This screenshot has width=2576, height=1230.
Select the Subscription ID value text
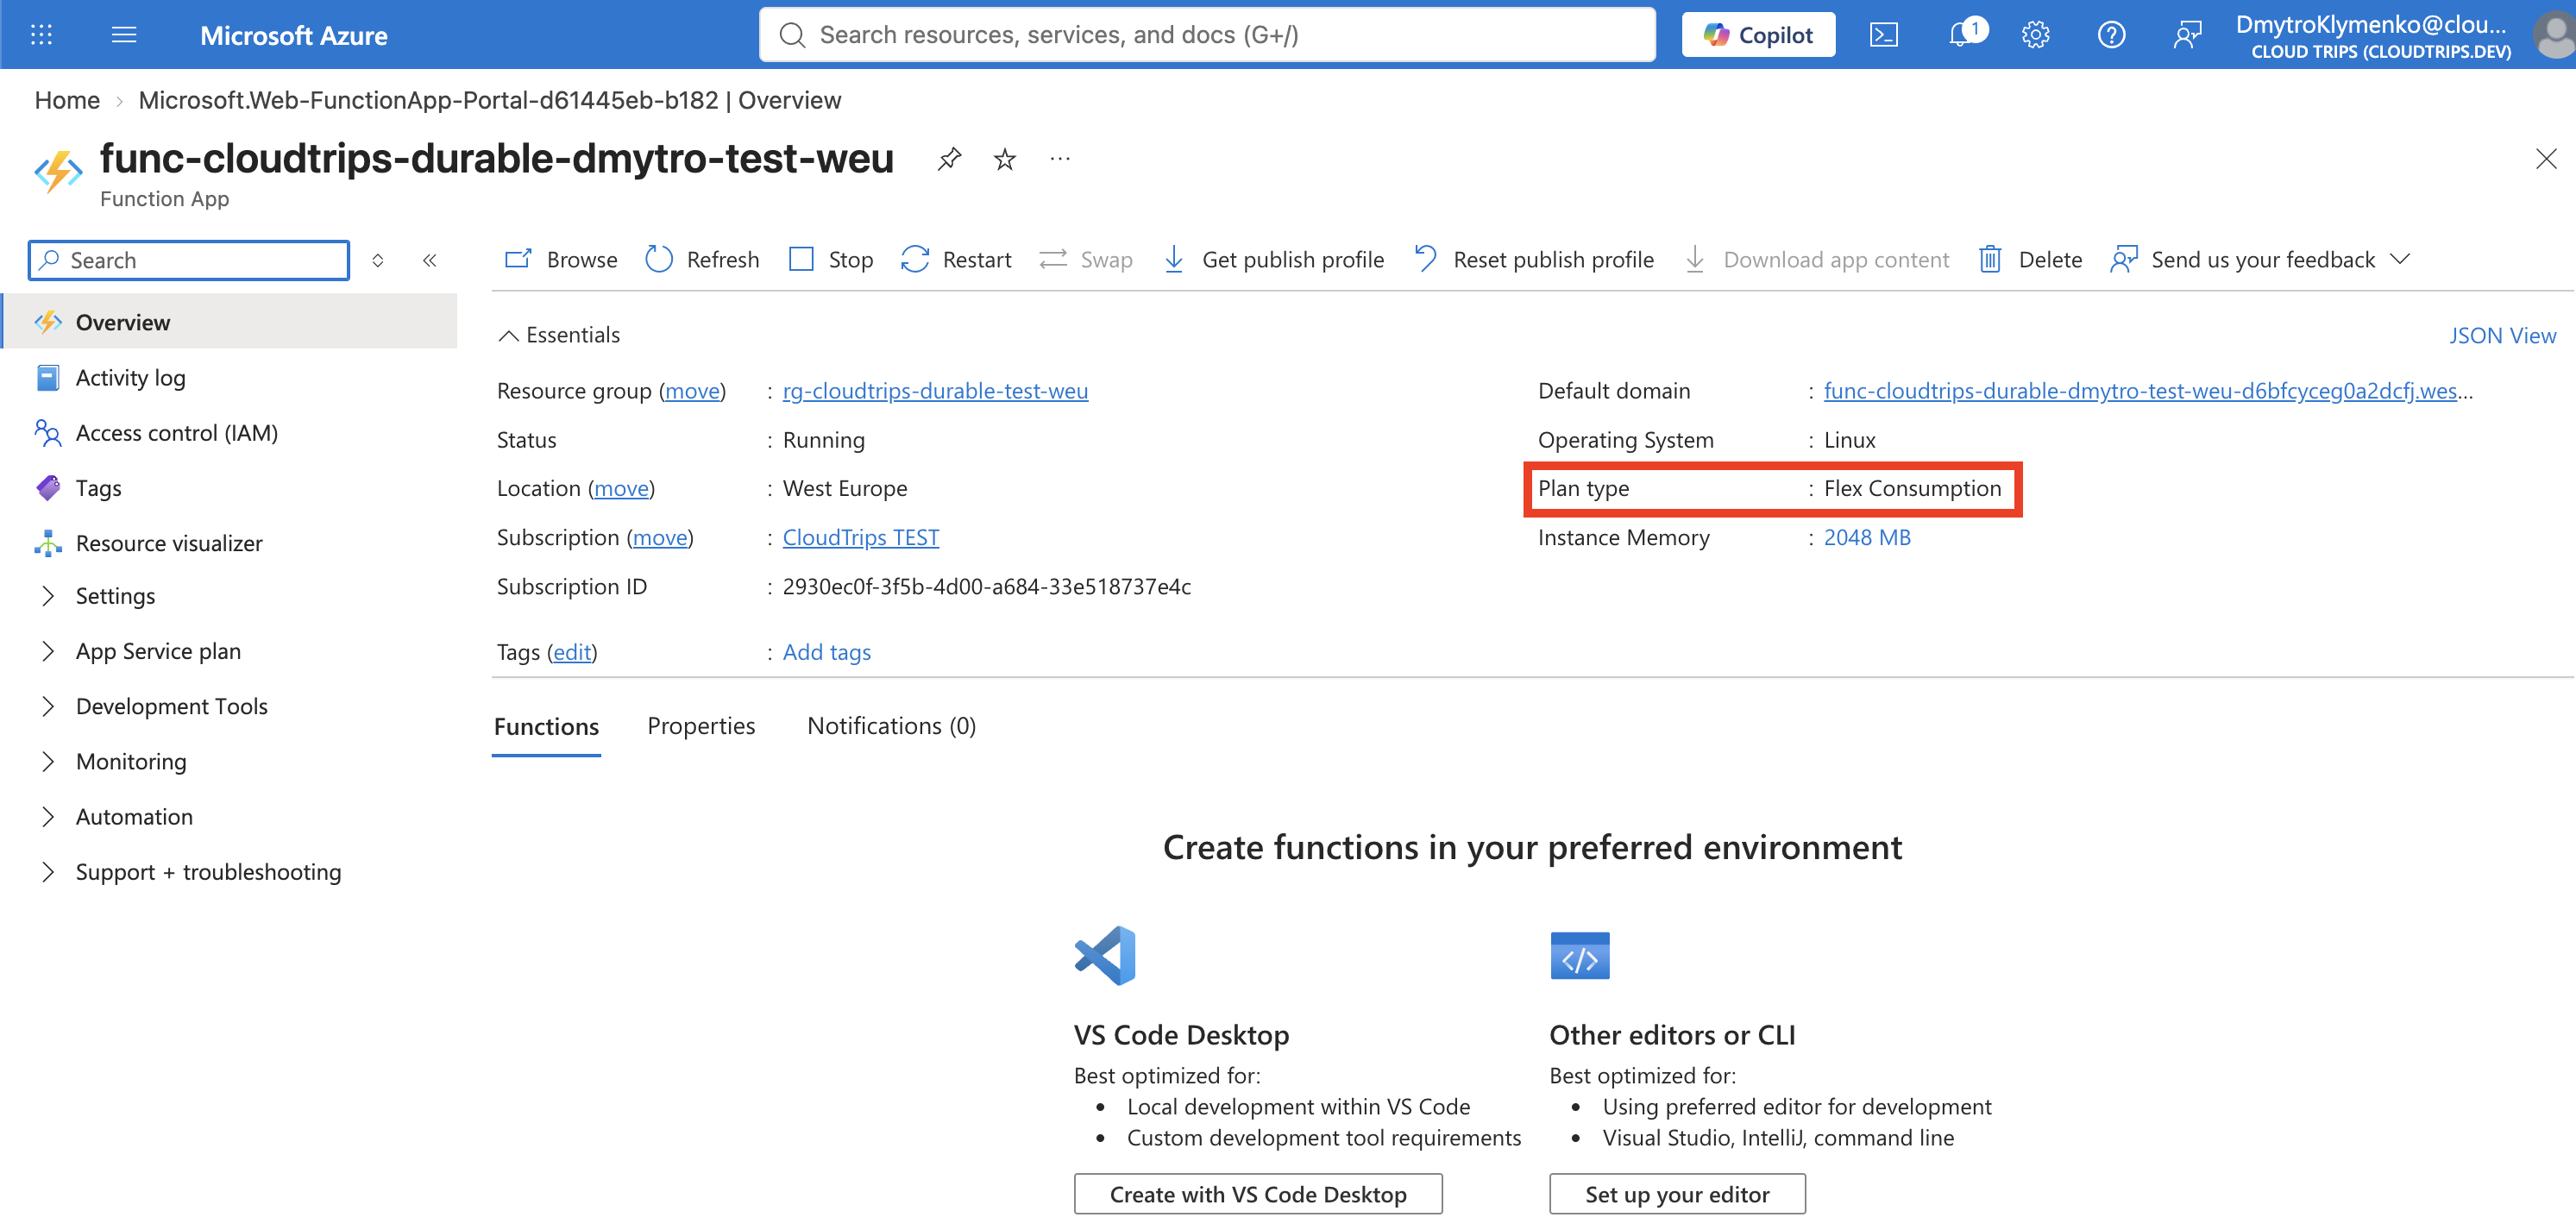[x=986, y=588]
